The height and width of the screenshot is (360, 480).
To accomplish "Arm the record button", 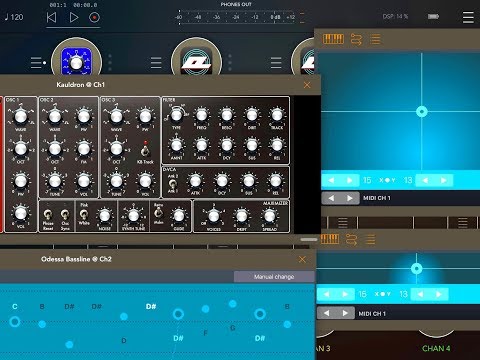I will coord(94,17).
